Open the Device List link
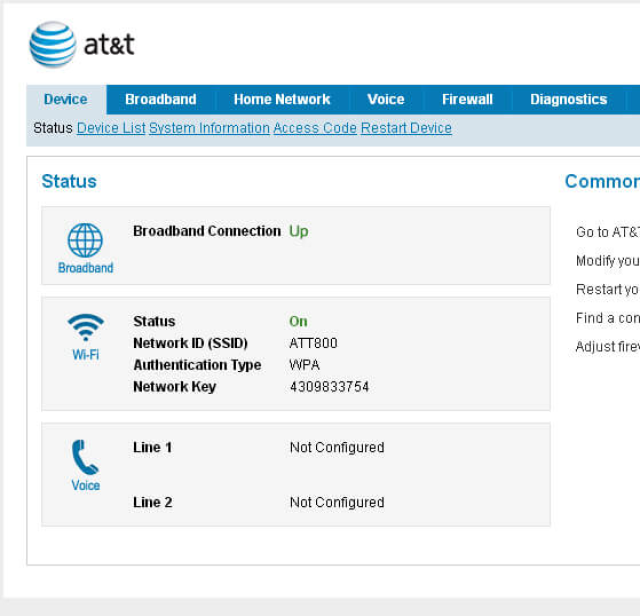The image size is (640, 616). click(x=111, y=128)
